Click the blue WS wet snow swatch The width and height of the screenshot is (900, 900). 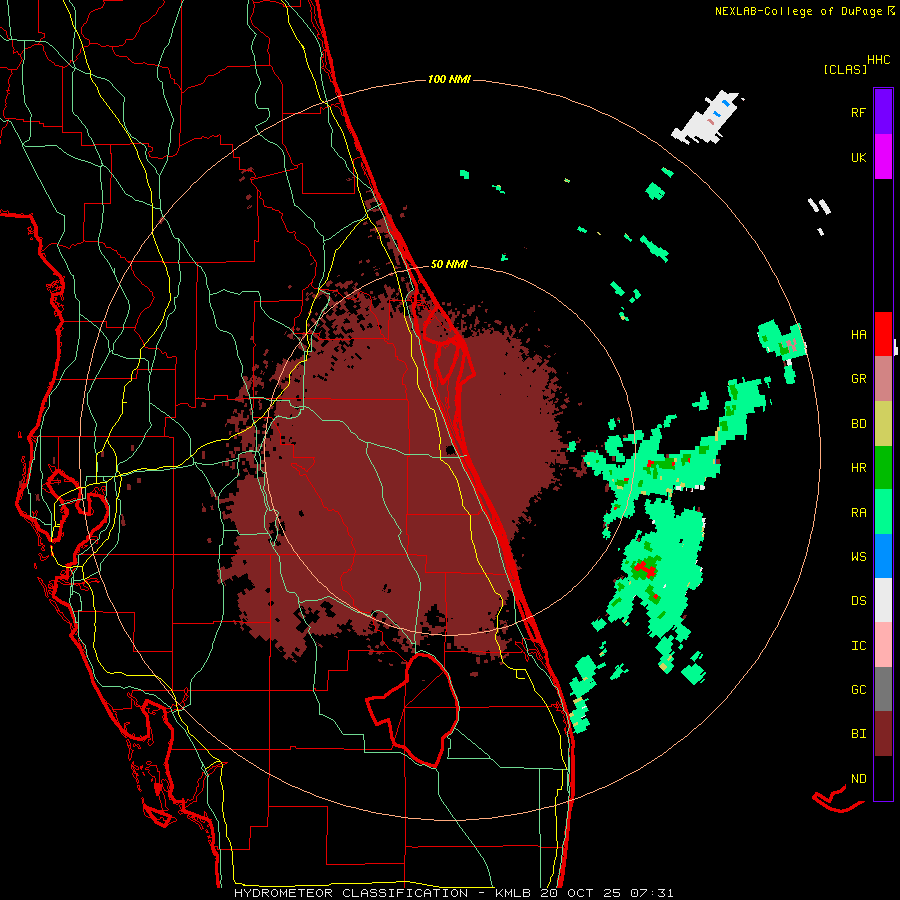pos(883,556)
